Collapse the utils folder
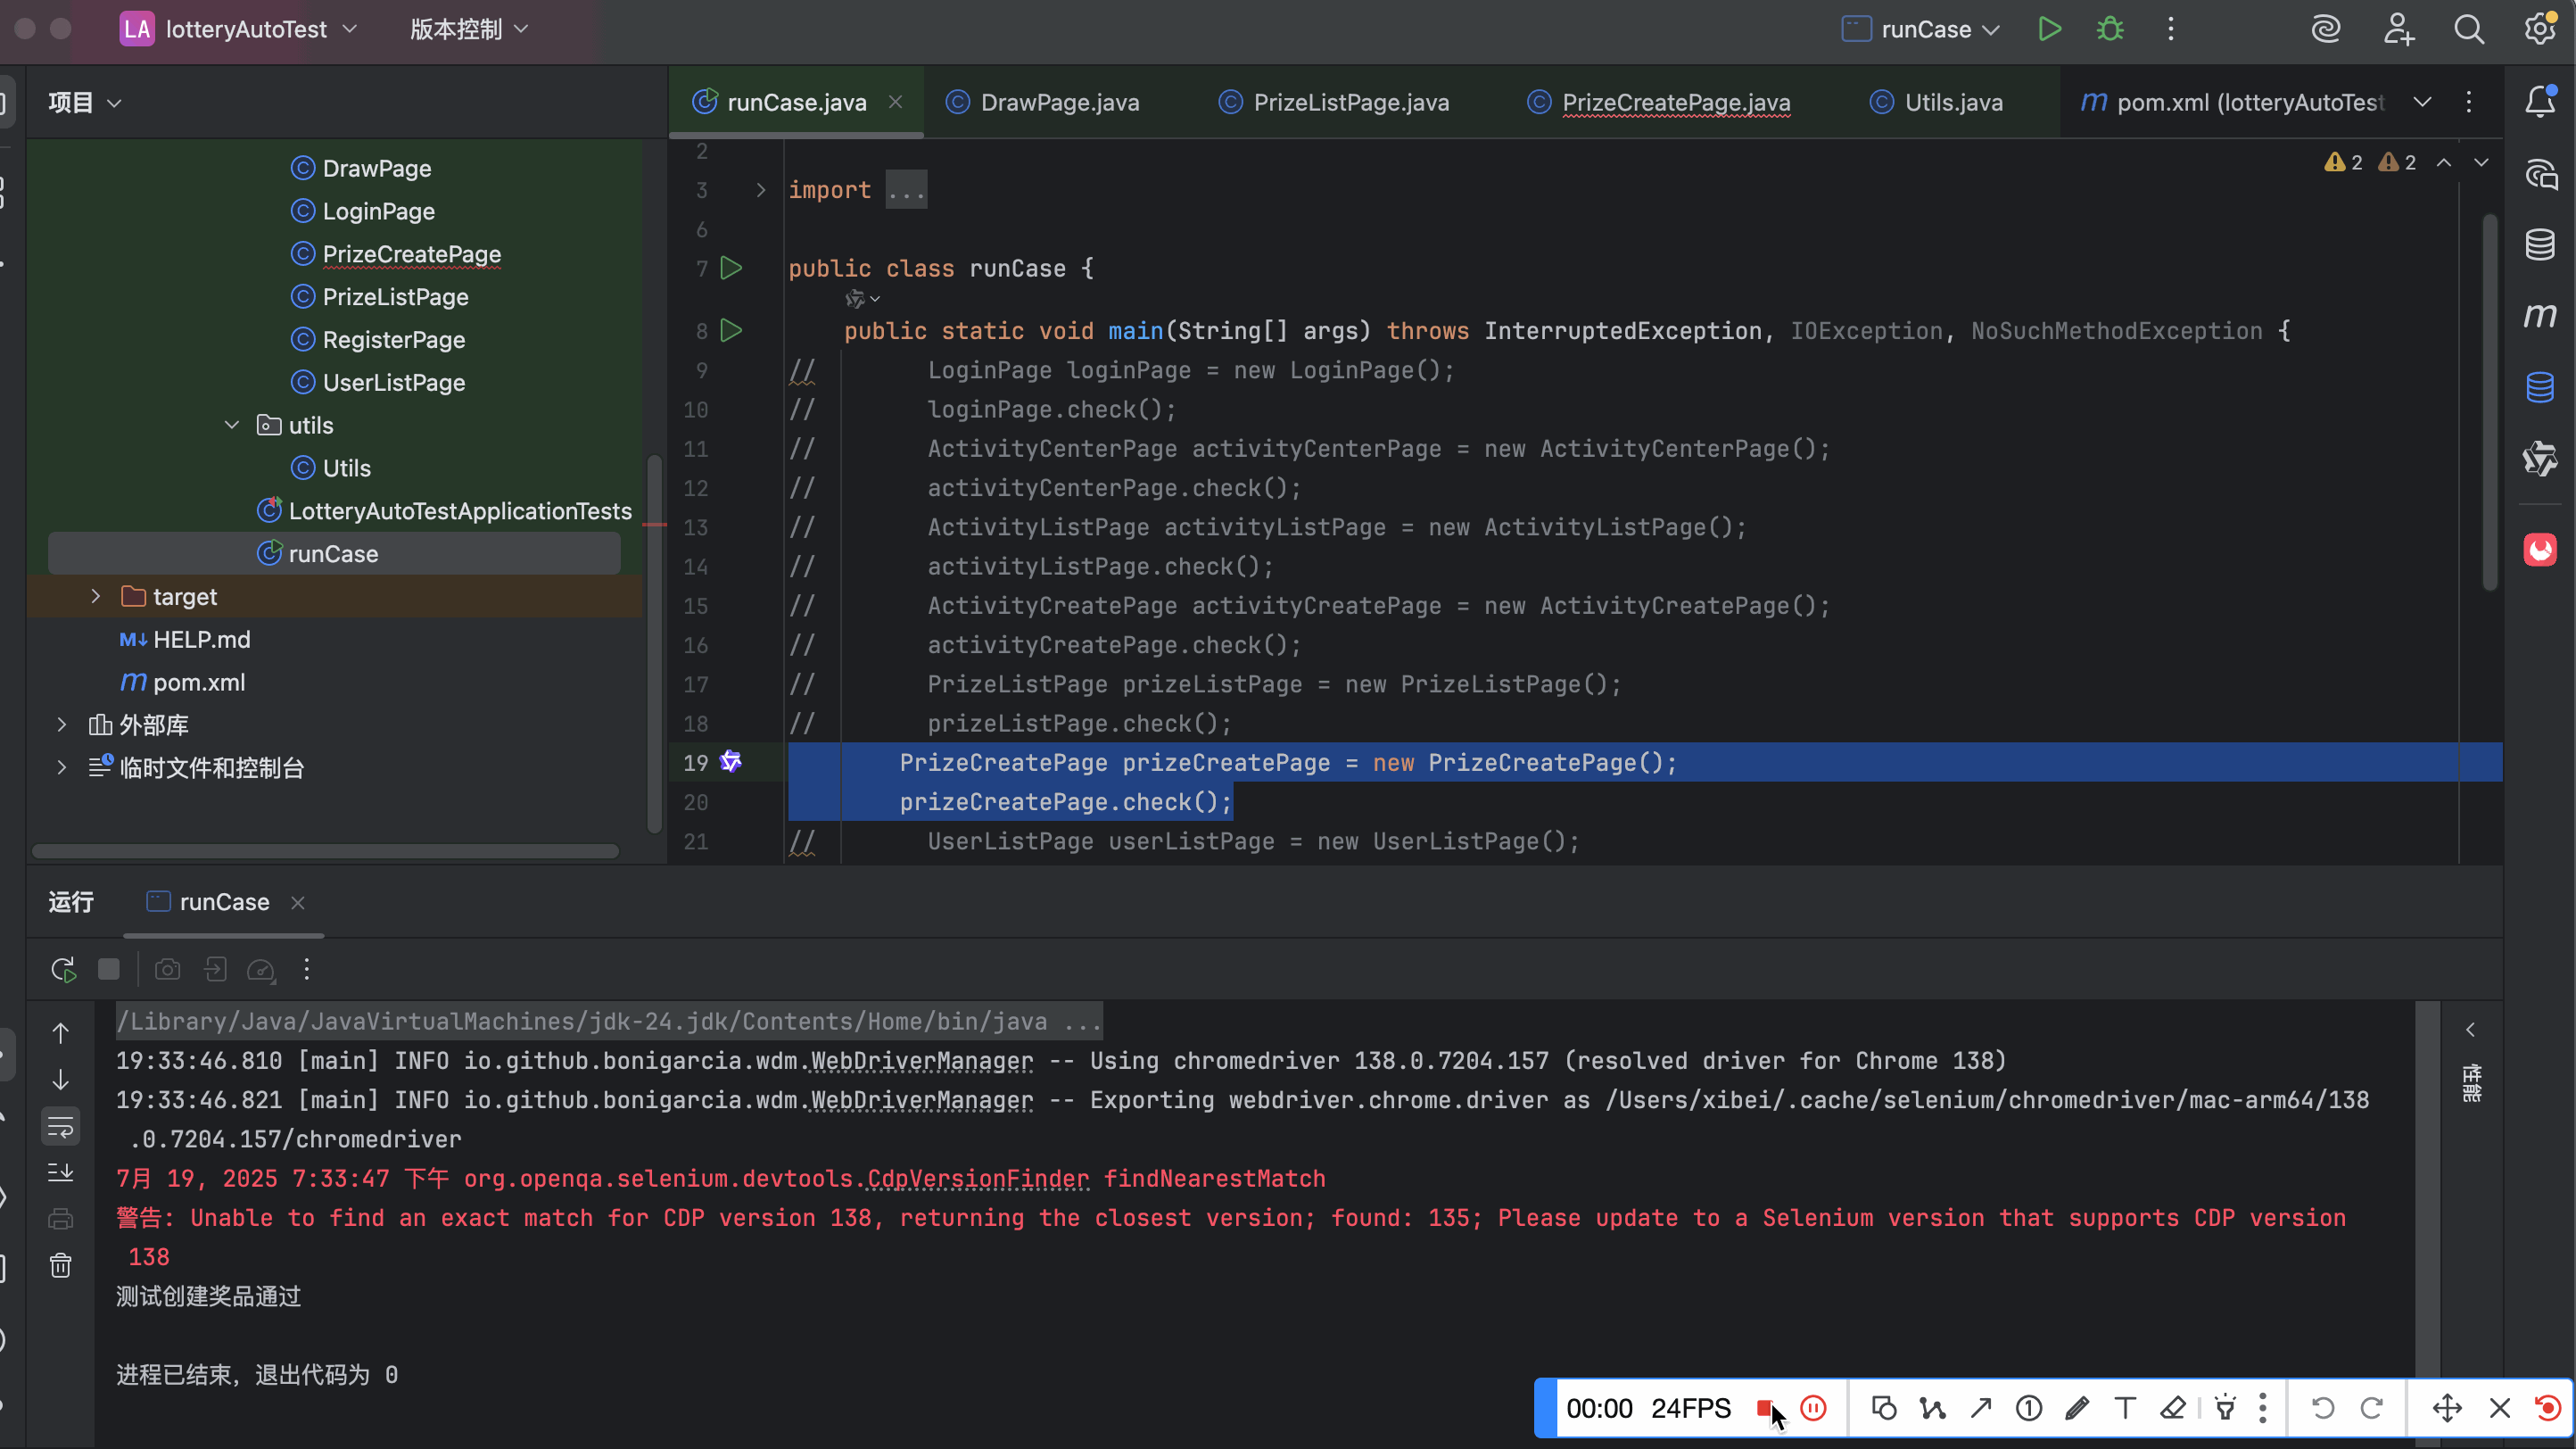This screenshot has width=2576, height=1449. [232, 425]
